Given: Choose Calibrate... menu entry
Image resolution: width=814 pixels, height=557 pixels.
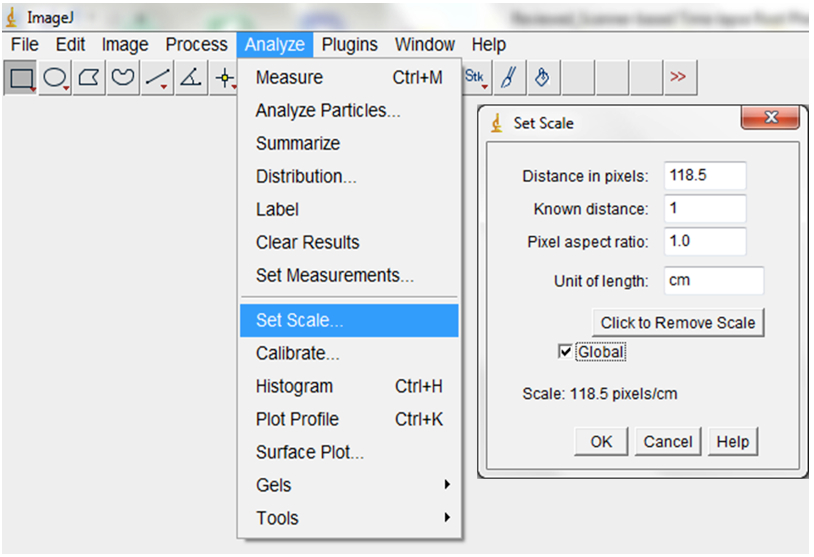Looking at the screenshot, I should (349, 354).
